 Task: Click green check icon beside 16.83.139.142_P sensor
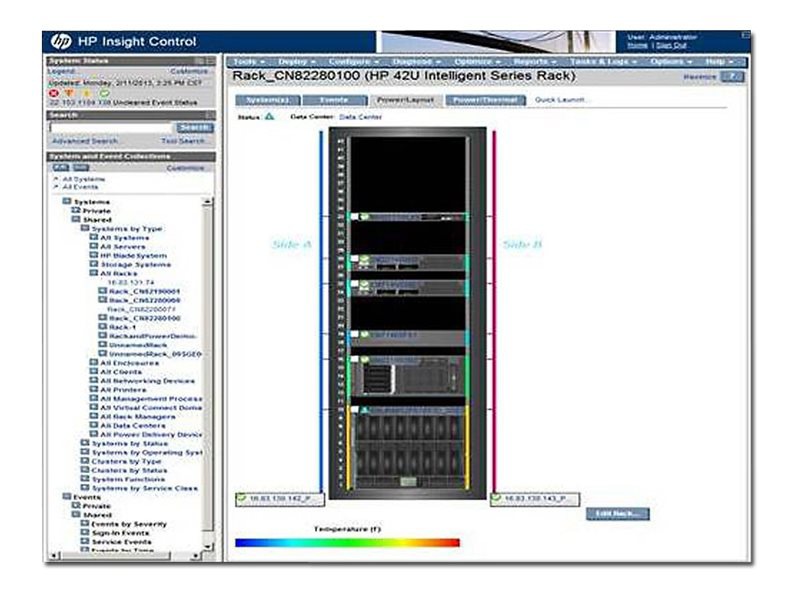(239, 495)
